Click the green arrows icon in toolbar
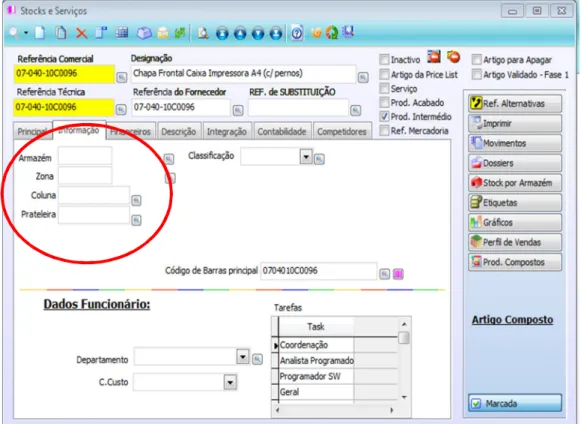 click(180, 33)
